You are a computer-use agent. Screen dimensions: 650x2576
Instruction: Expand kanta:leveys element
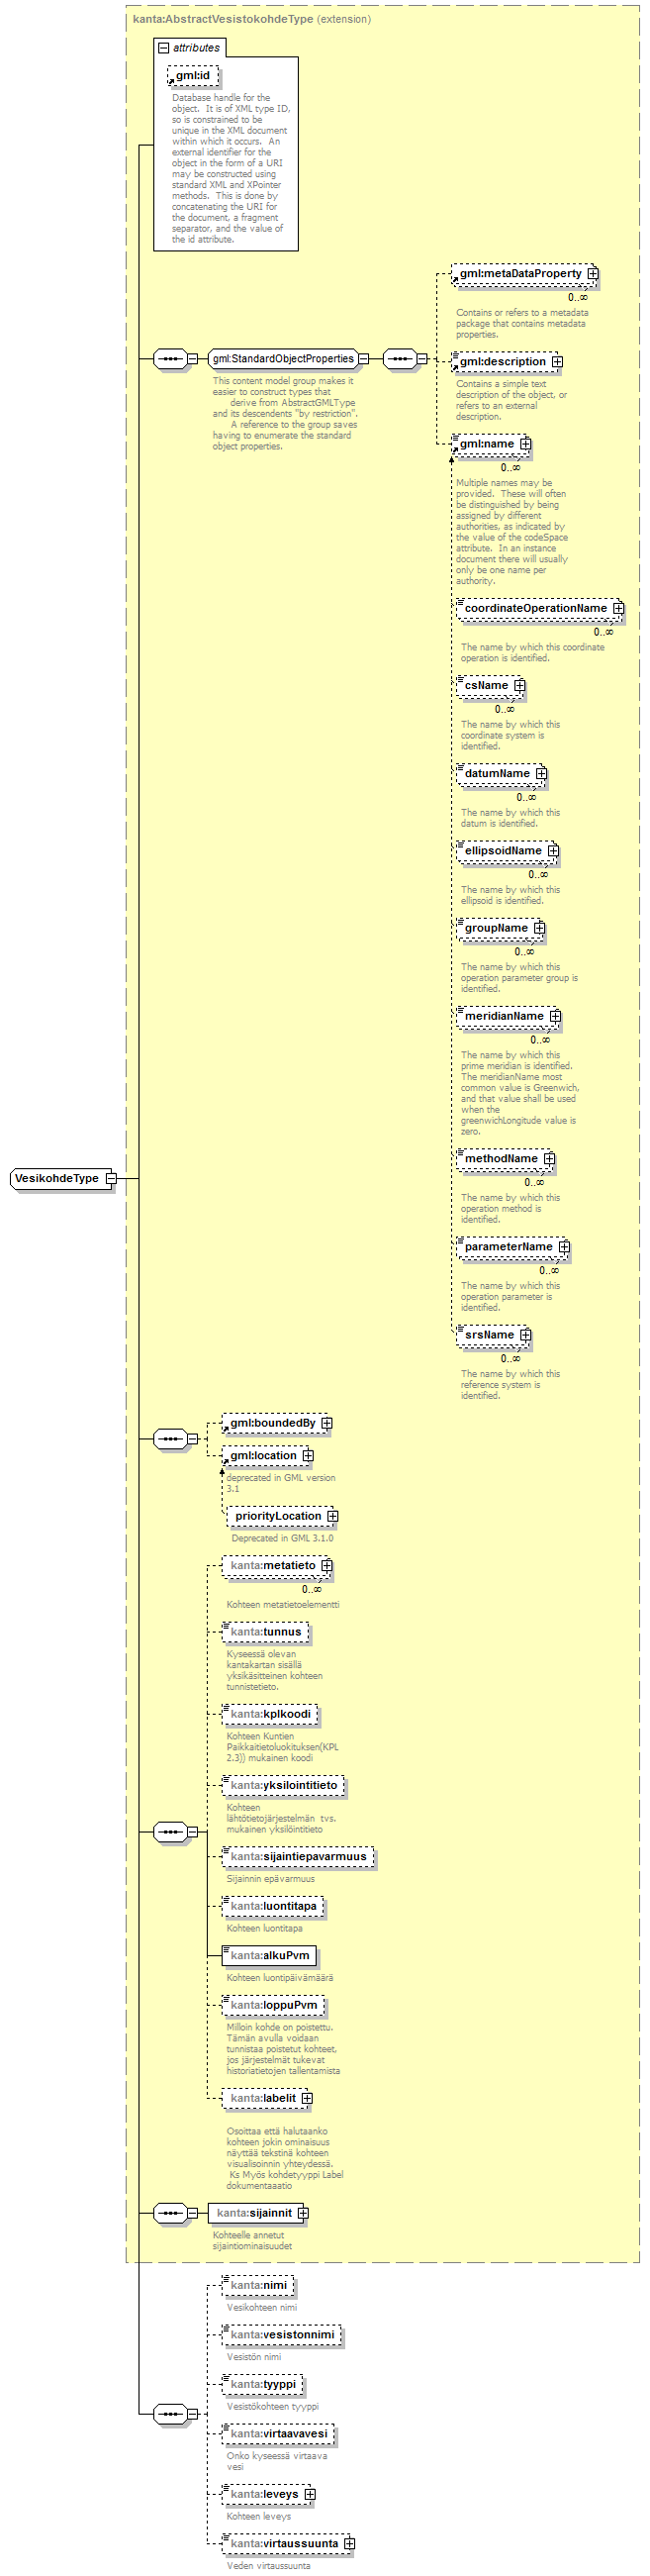click(310, 2494)
